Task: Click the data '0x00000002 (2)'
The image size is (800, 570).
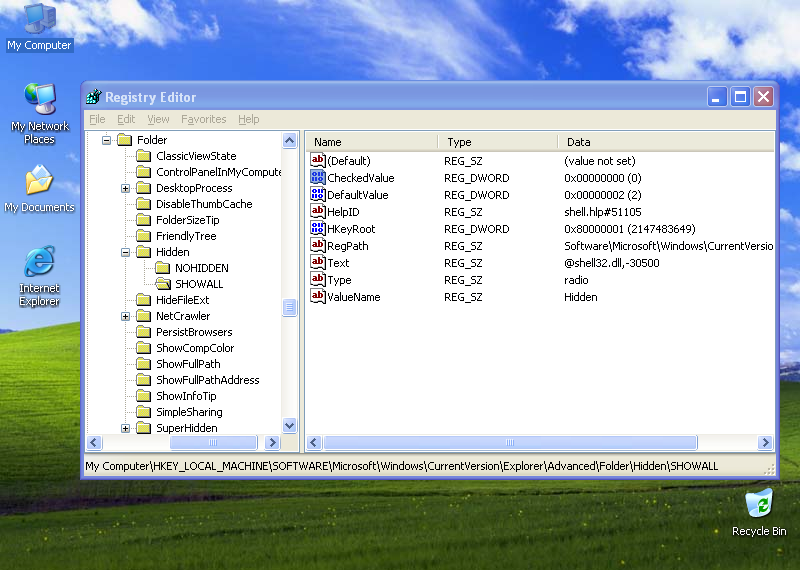Action: (x=603, y=195)
